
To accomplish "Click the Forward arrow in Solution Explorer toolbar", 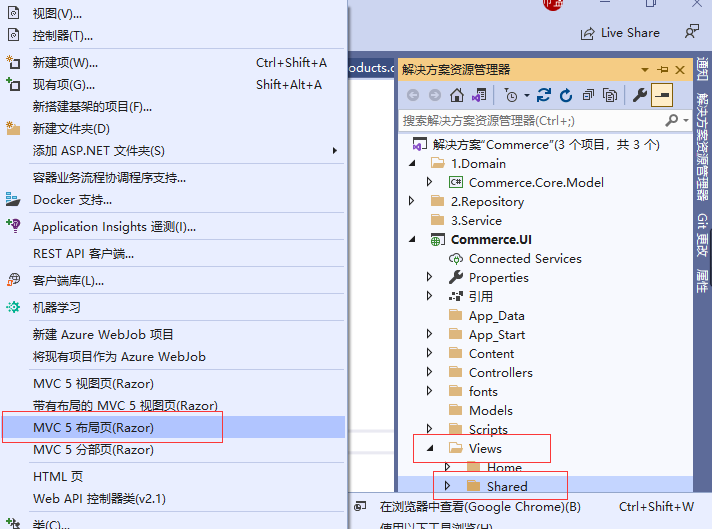I will pos(435,95).
